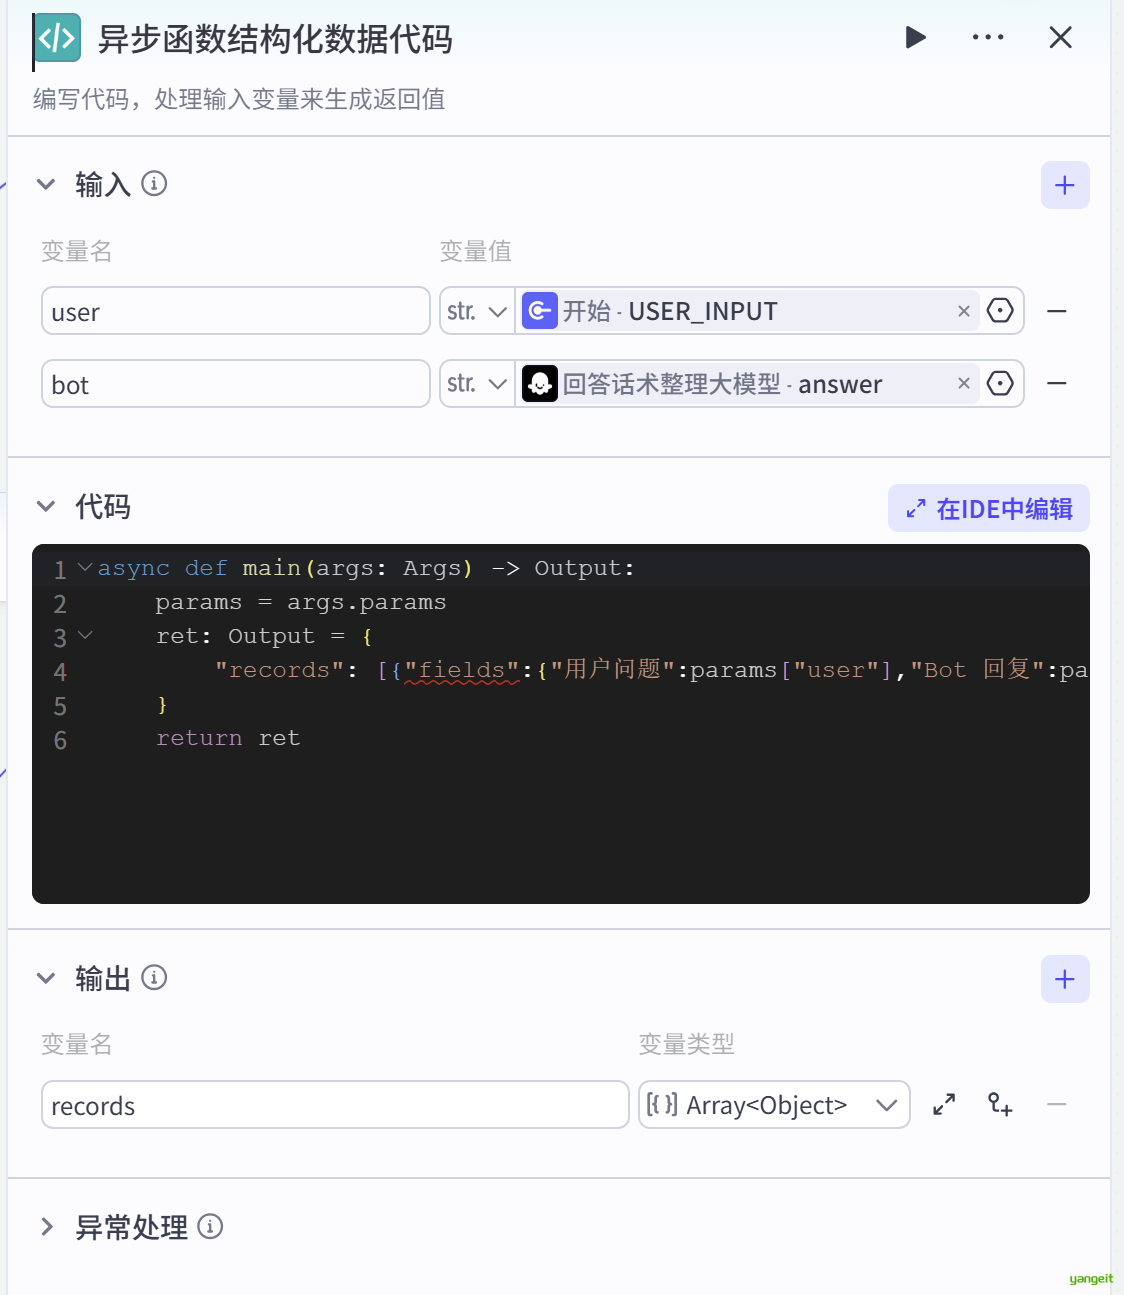Click 在IDE中编辑 button
Viewport: 1124px width, 1295px height.
[988, 509]
